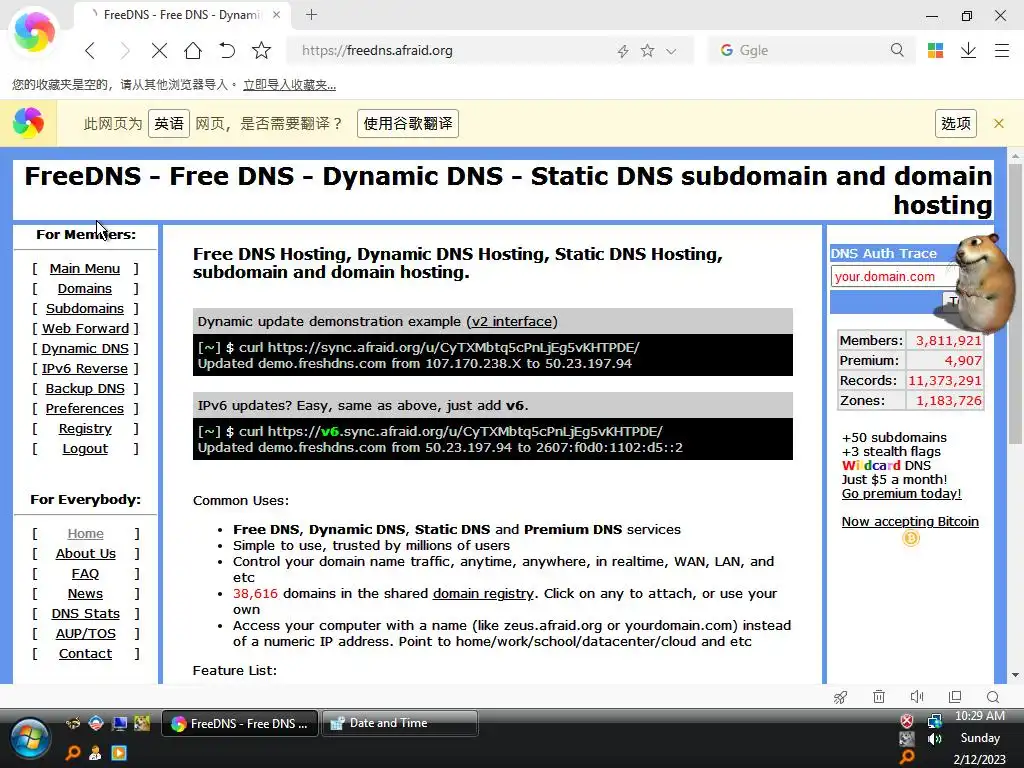
Task: Open a new tab with plus button
Action: [312, 14]
